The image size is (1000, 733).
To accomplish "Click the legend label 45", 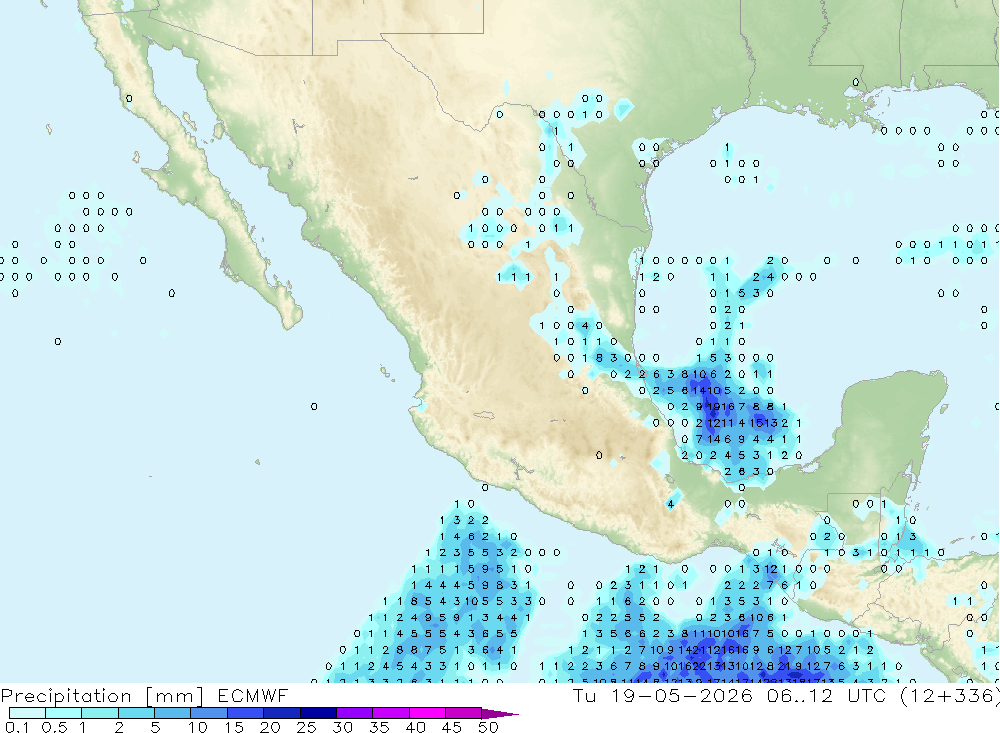I will coord(452,727).
